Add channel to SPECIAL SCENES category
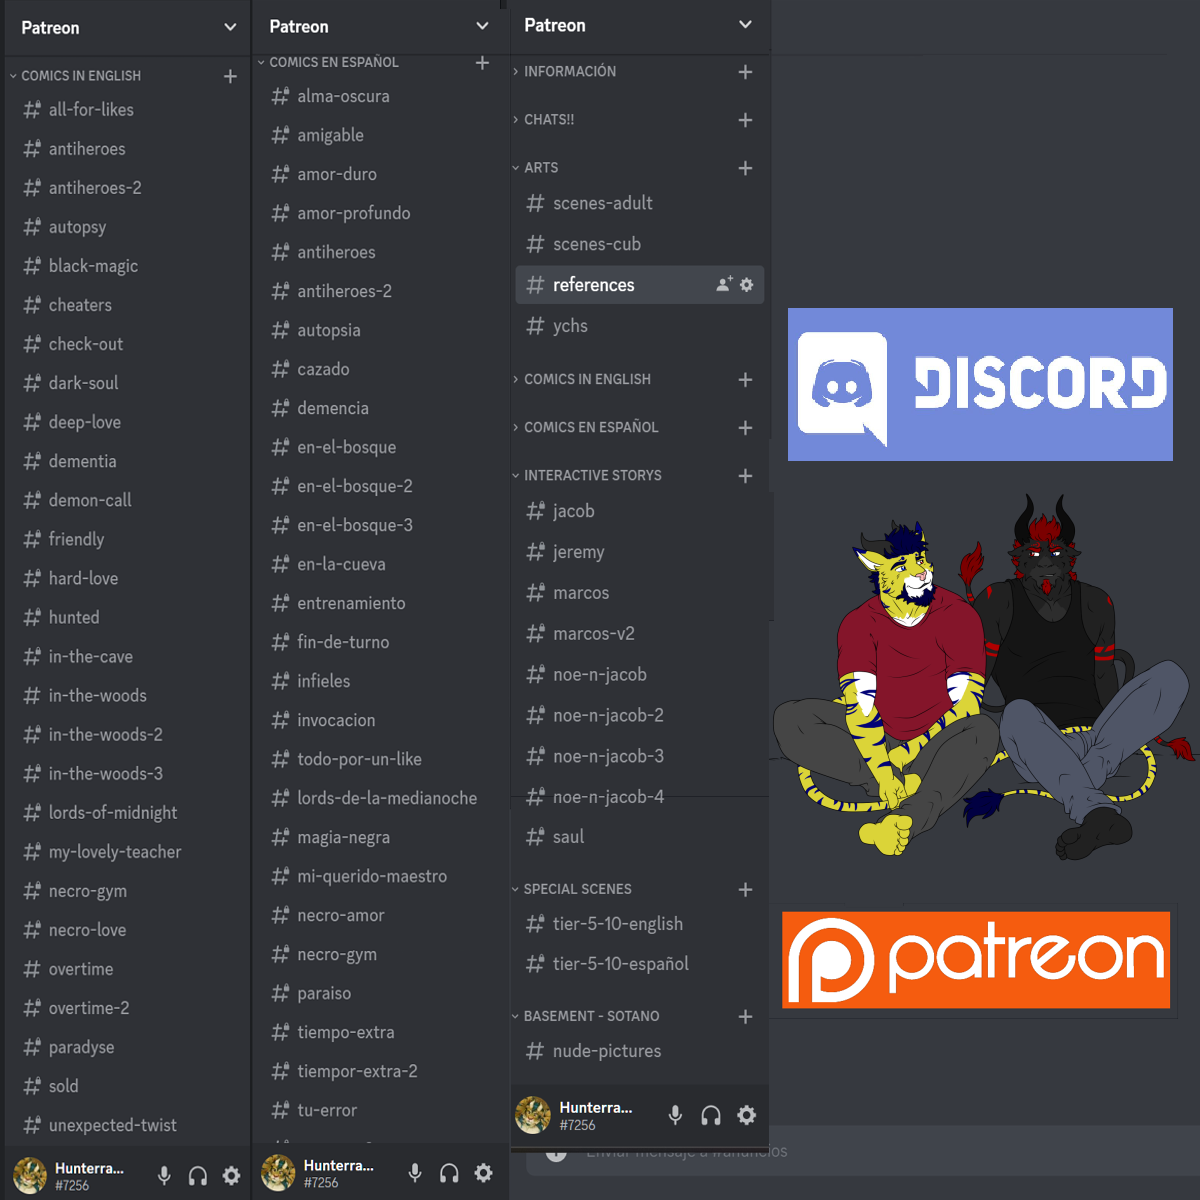This screenshot has width=1200, height=1200. [745, 890]
